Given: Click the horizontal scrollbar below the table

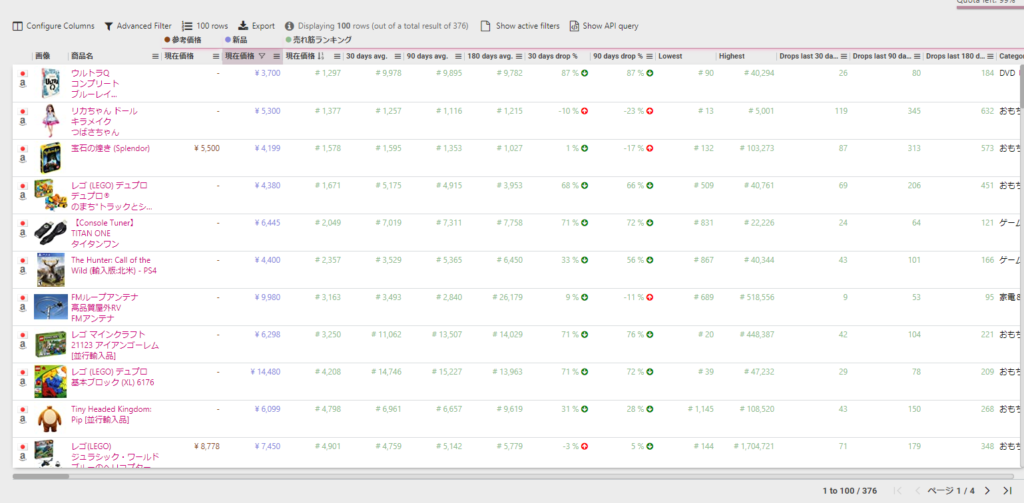Looking at the screenshot, I should (513, 476).
